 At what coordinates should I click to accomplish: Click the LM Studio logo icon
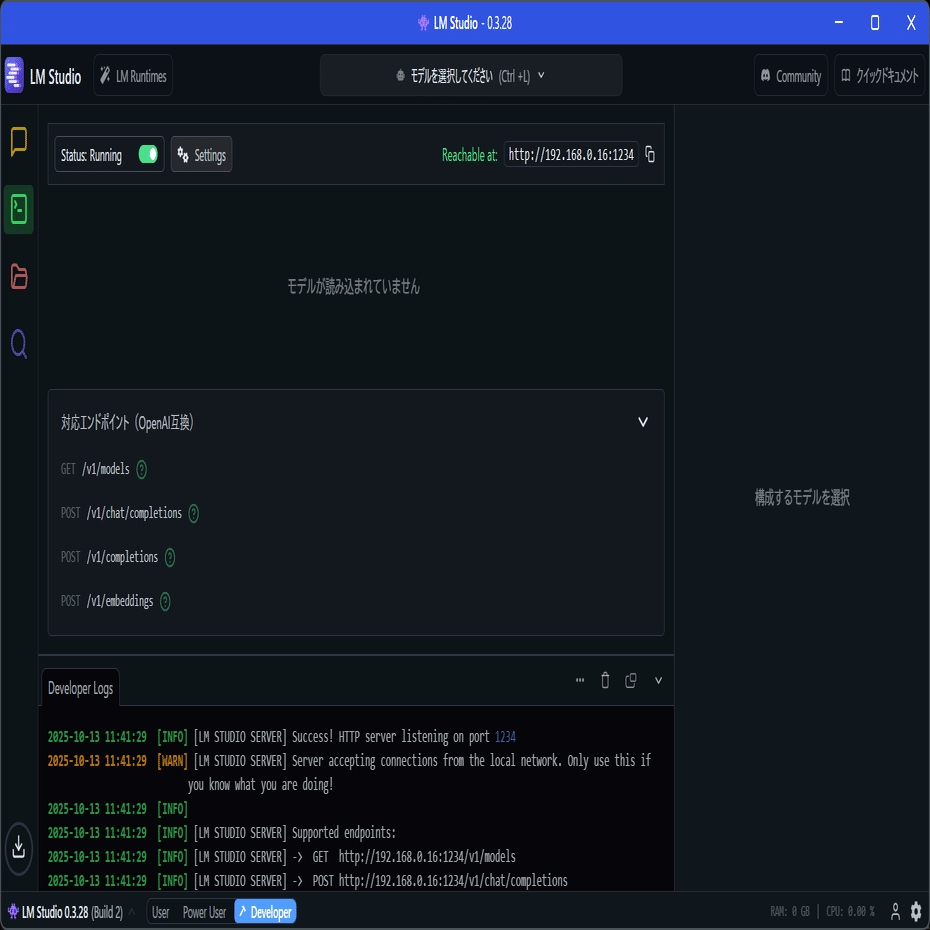click(14, 75)
